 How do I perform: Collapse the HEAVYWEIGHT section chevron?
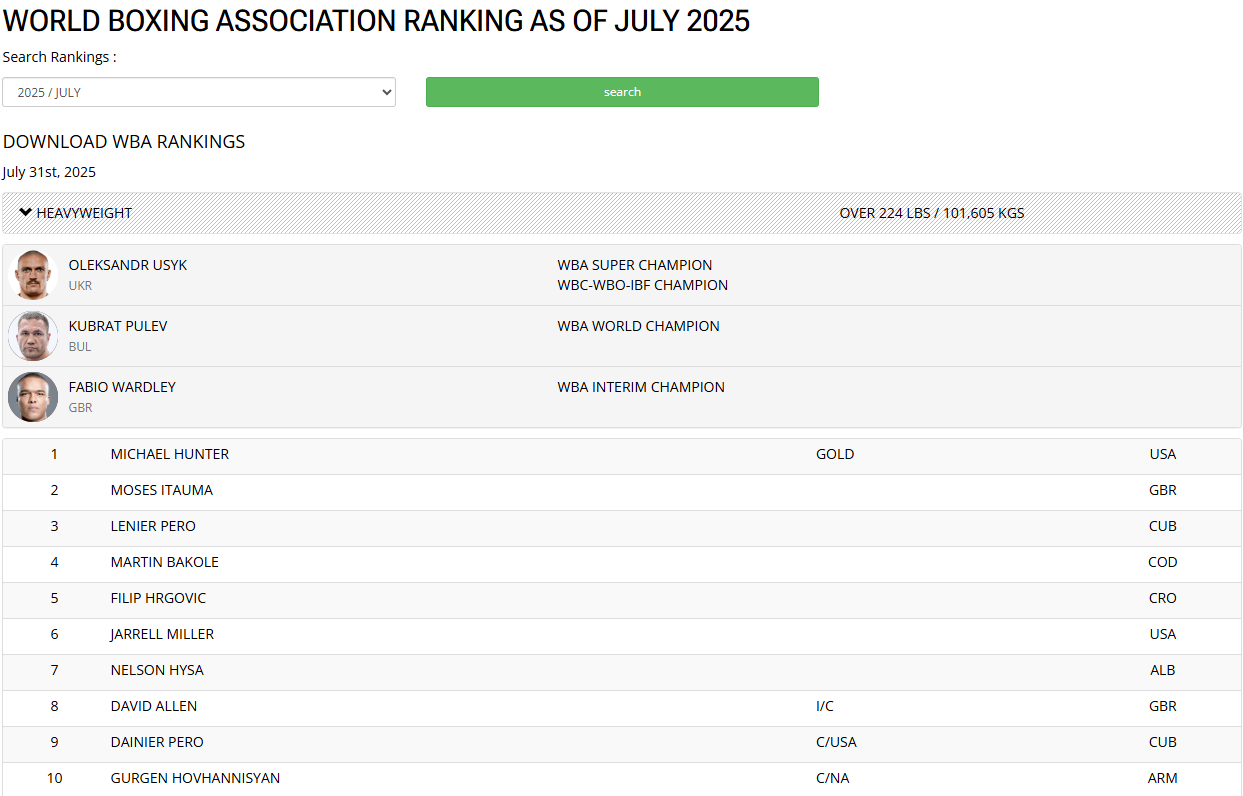click(x=26, y=212)
